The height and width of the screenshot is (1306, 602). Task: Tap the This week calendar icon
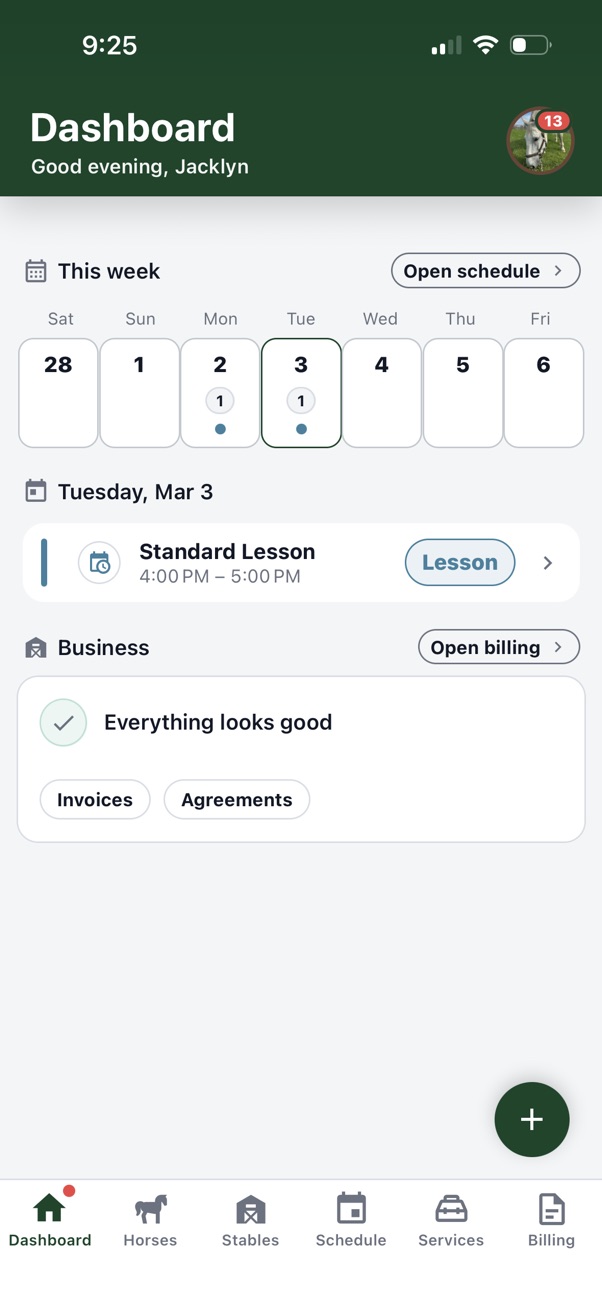[36, 271]
